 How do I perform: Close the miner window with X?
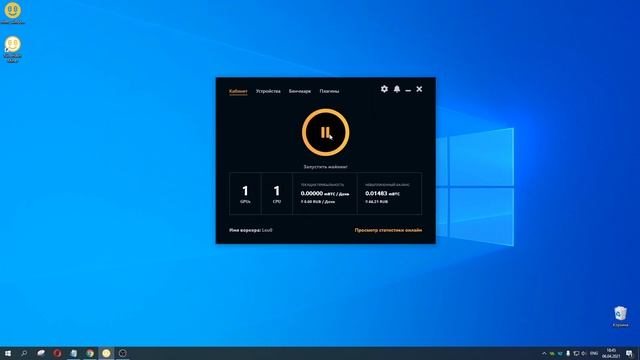[419, 89]
